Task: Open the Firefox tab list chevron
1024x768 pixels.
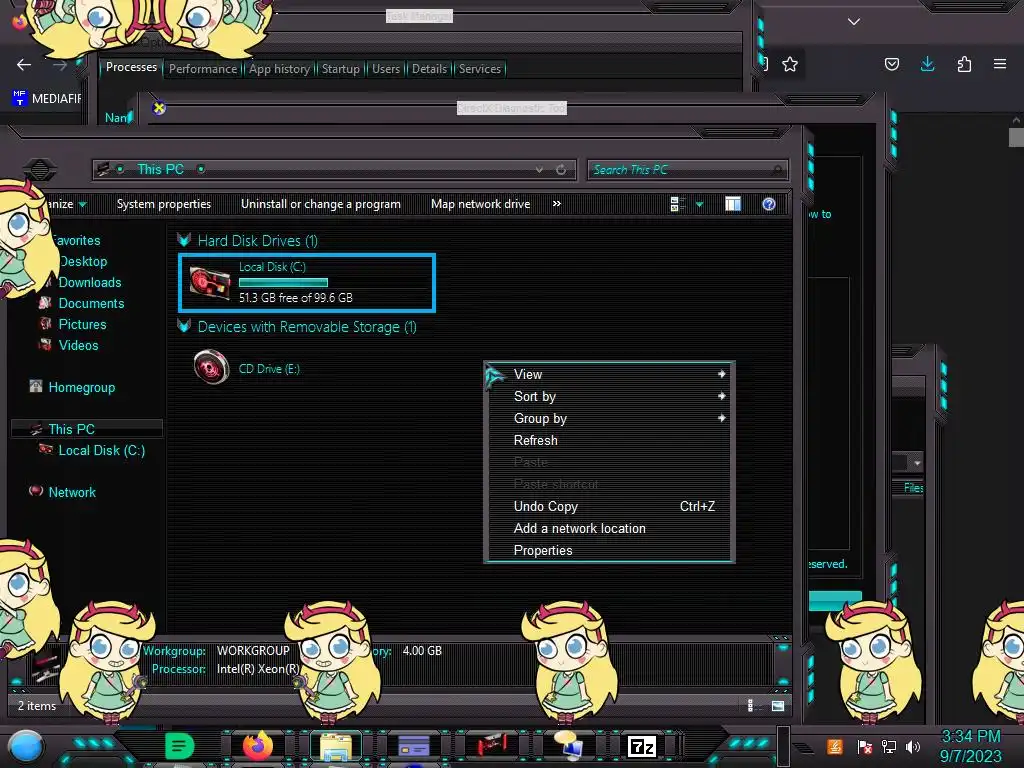Action: (854, 22)
